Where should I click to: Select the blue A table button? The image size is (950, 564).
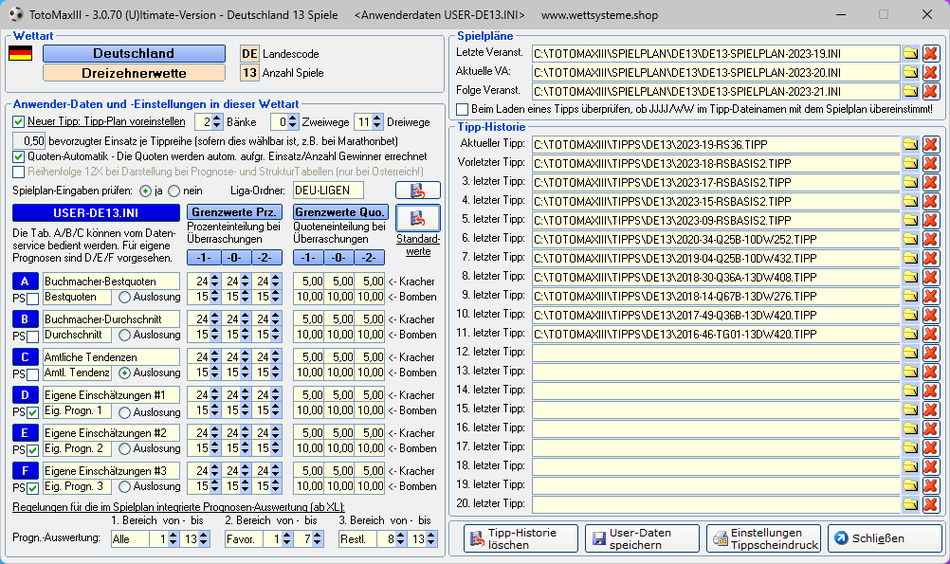click(x=25, y=281)
